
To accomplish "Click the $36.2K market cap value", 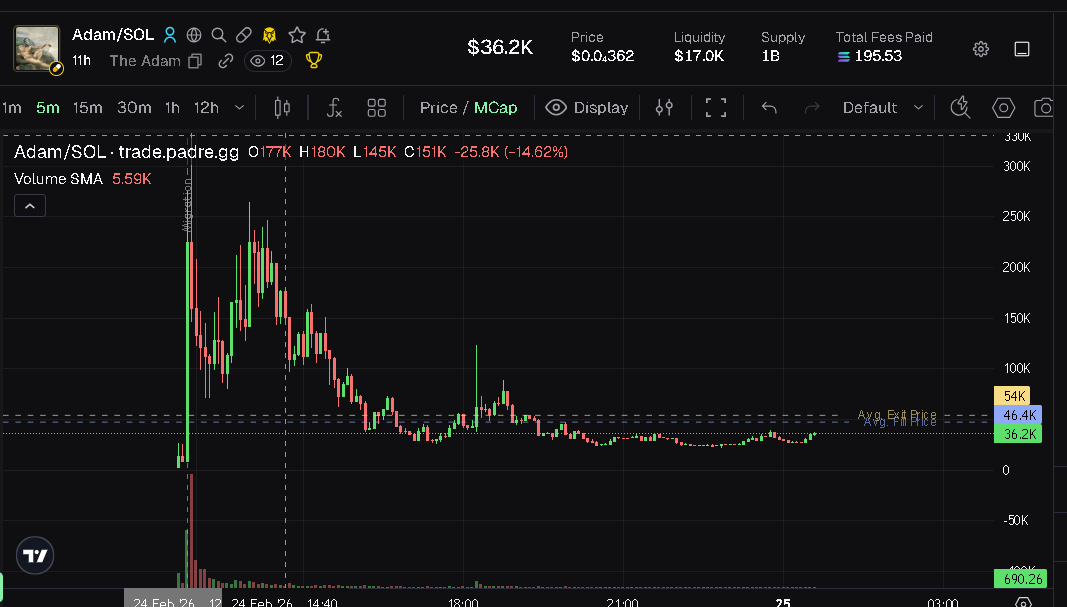I will click(x=500, y=47).
